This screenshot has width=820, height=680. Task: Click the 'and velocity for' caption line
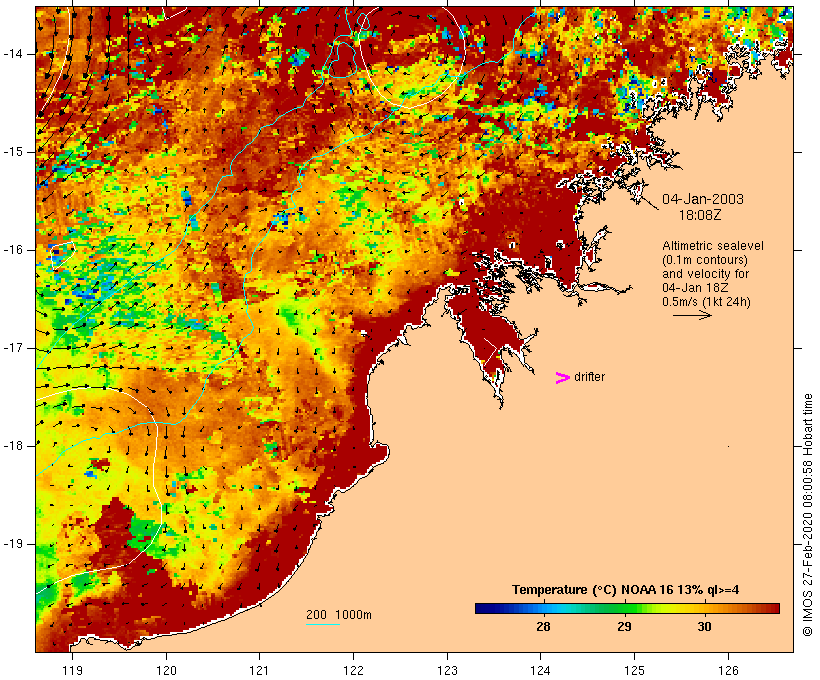tap(705, 274)
